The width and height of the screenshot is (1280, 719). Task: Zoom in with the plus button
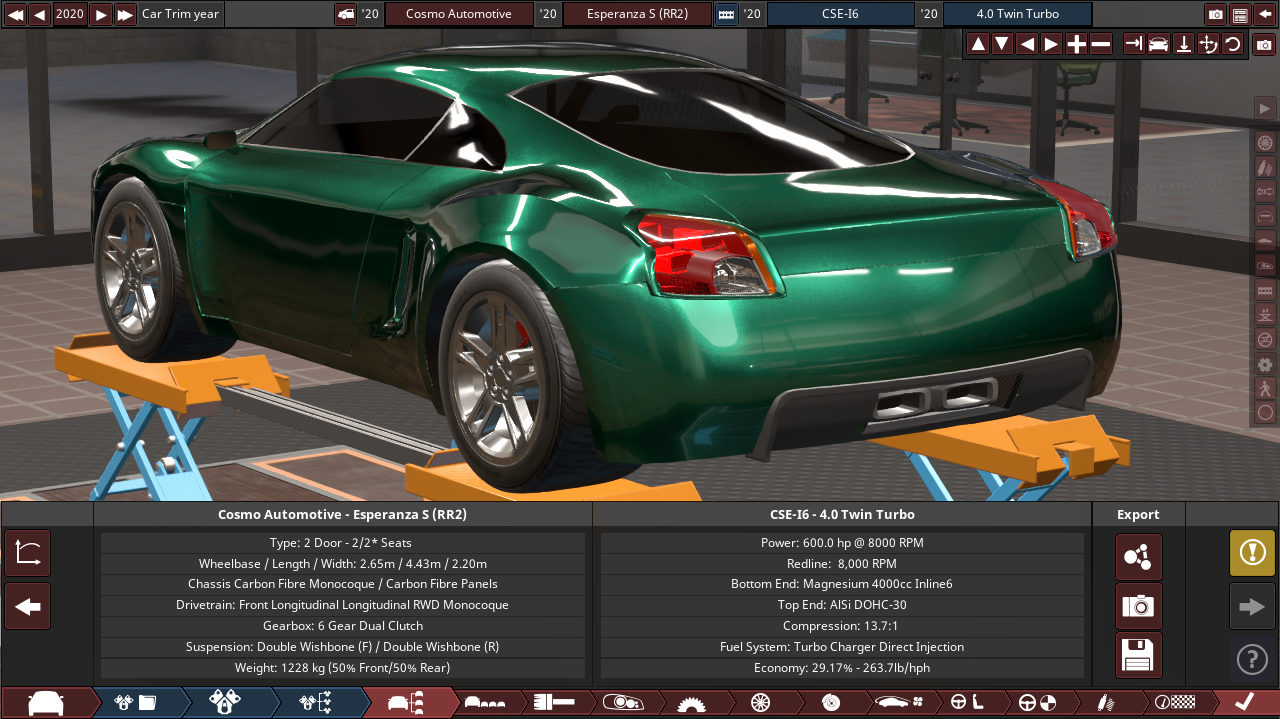click(1076, 44)
